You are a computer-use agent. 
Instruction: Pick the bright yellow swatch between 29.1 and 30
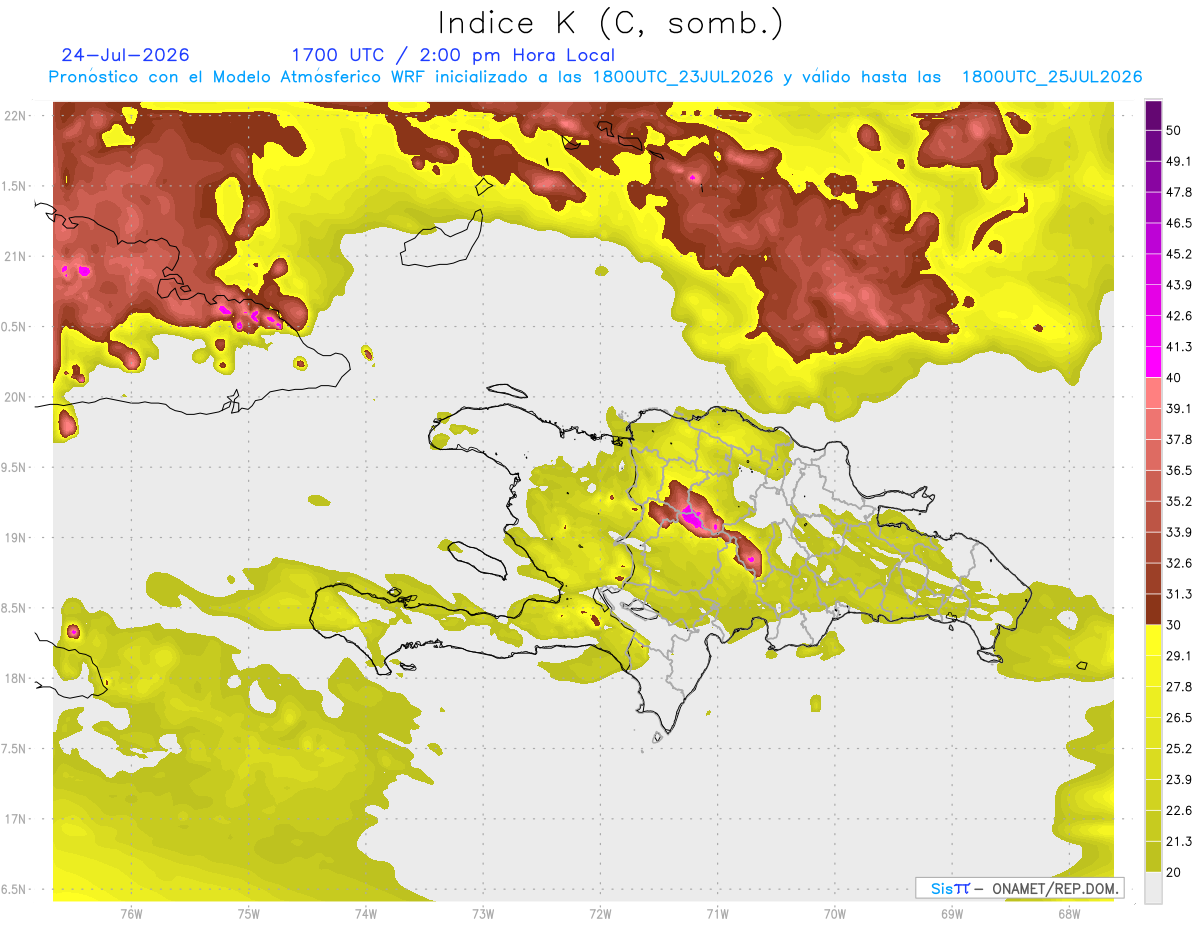(x=1154, y=640)
